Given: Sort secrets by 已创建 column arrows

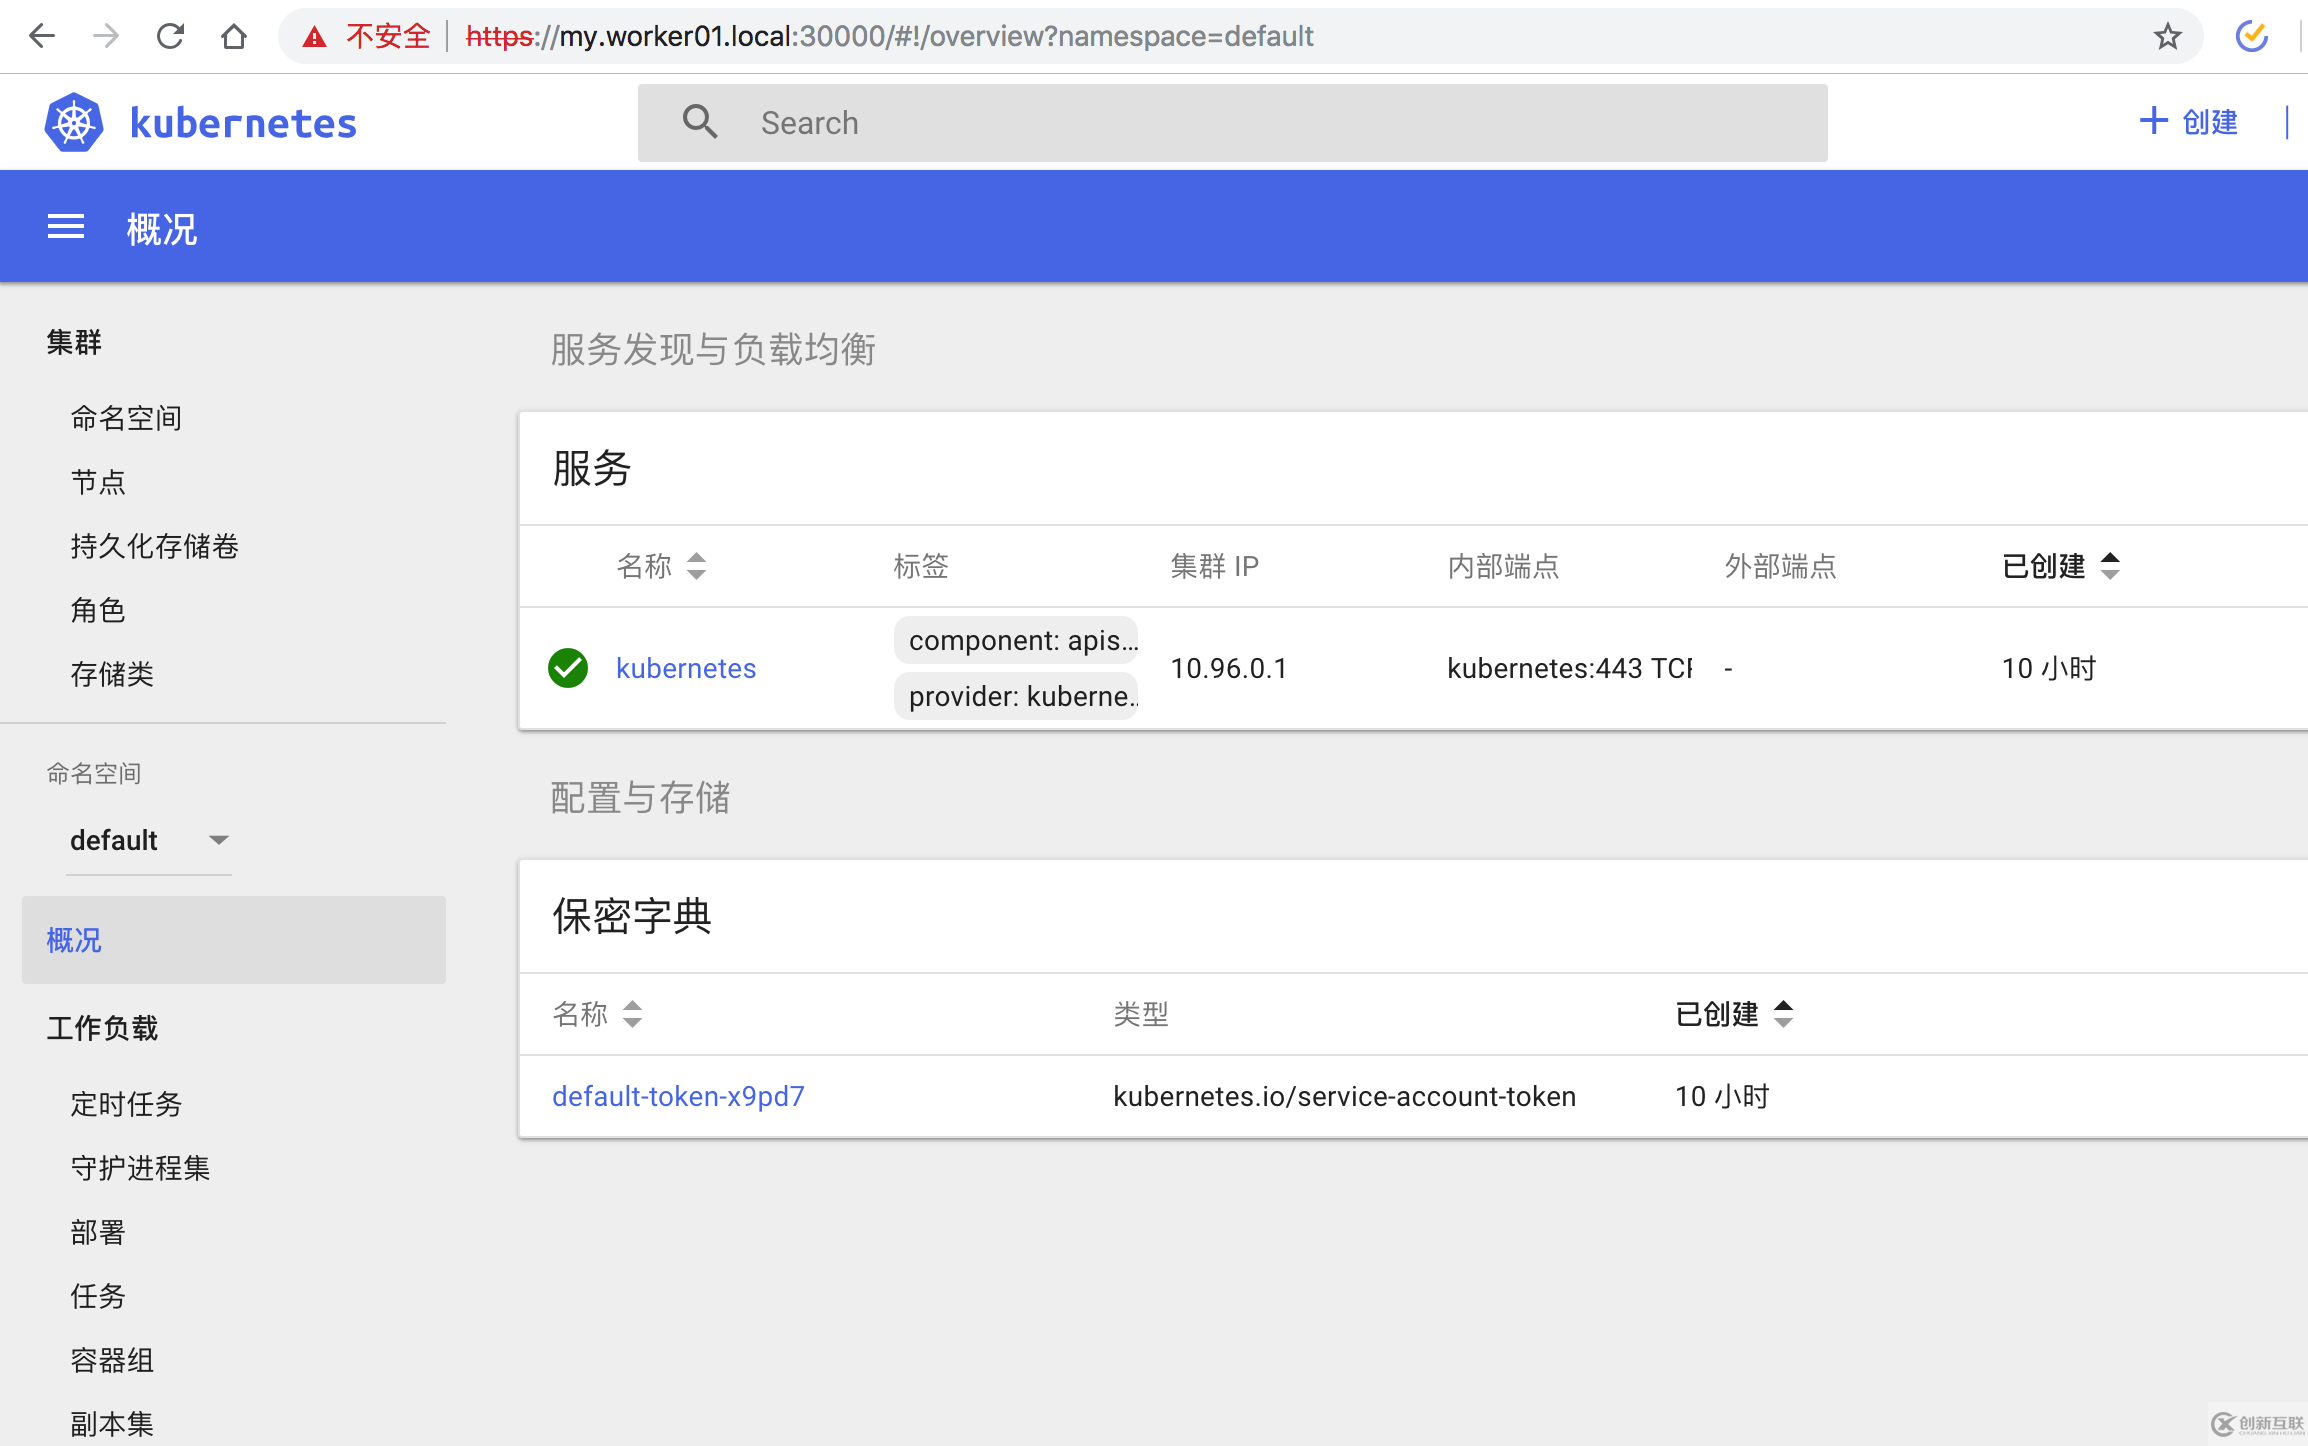Looking at the screenshot, I should pyautogui.click(x=1784, y=1014).
